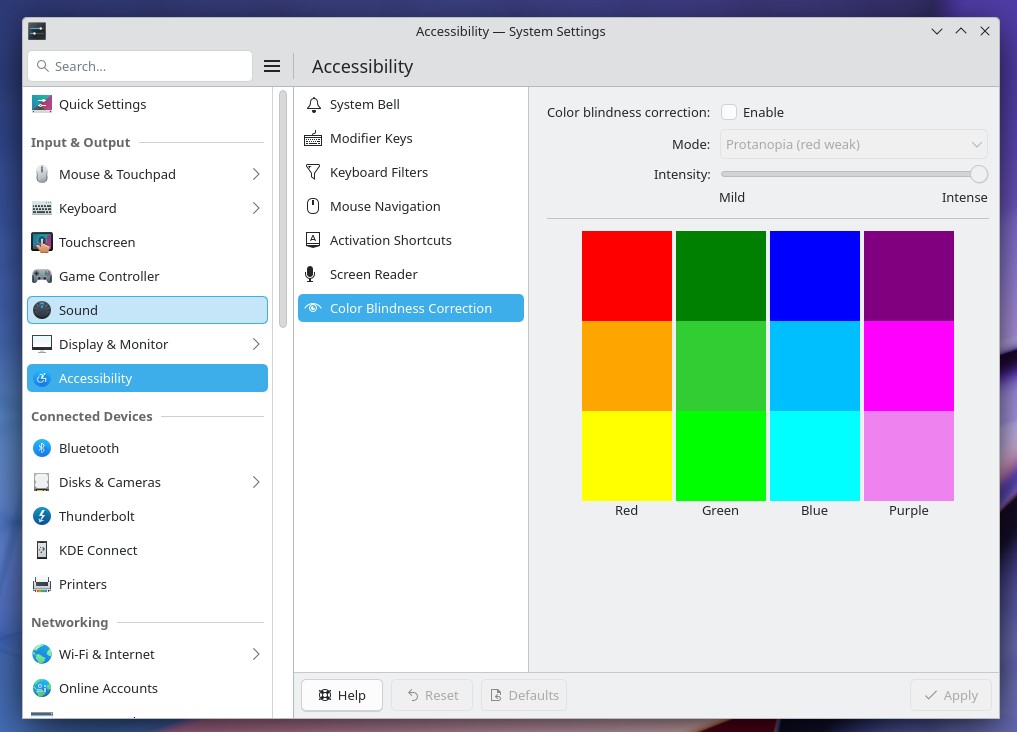Select Game Controller in the sidebar
Screen dimensions: 1017x732
click(x=147, y=276)
